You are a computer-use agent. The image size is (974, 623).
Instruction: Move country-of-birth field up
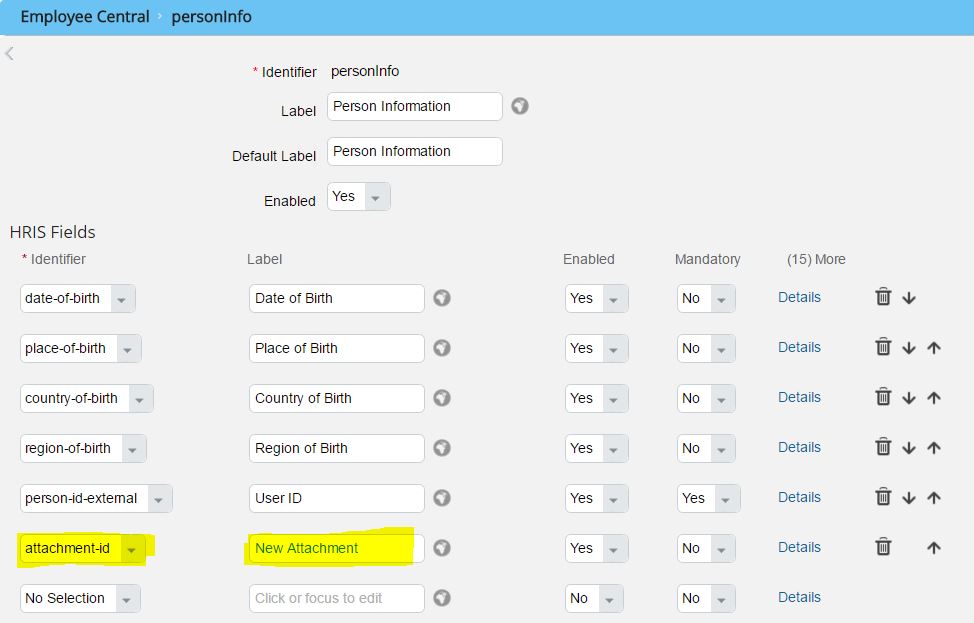(x=934, y=398)
